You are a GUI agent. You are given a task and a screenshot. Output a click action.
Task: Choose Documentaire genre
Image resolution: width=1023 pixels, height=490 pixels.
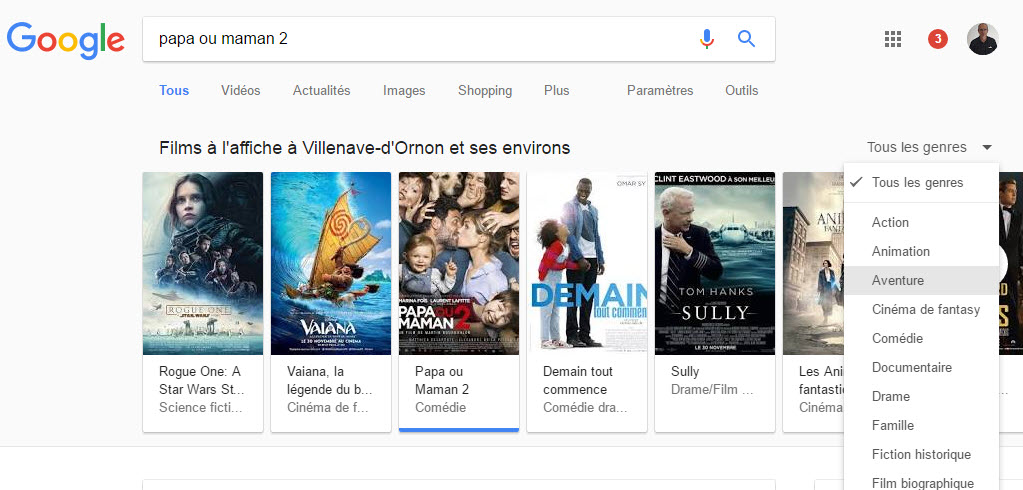pos(921,367)
